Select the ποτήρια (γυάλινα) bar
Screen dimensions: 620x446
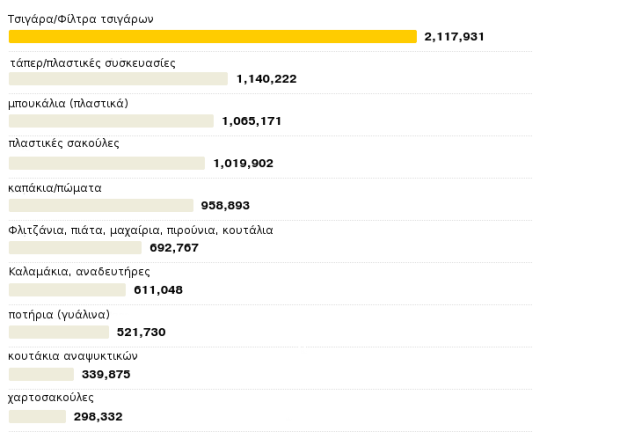(x=58, y=332)
